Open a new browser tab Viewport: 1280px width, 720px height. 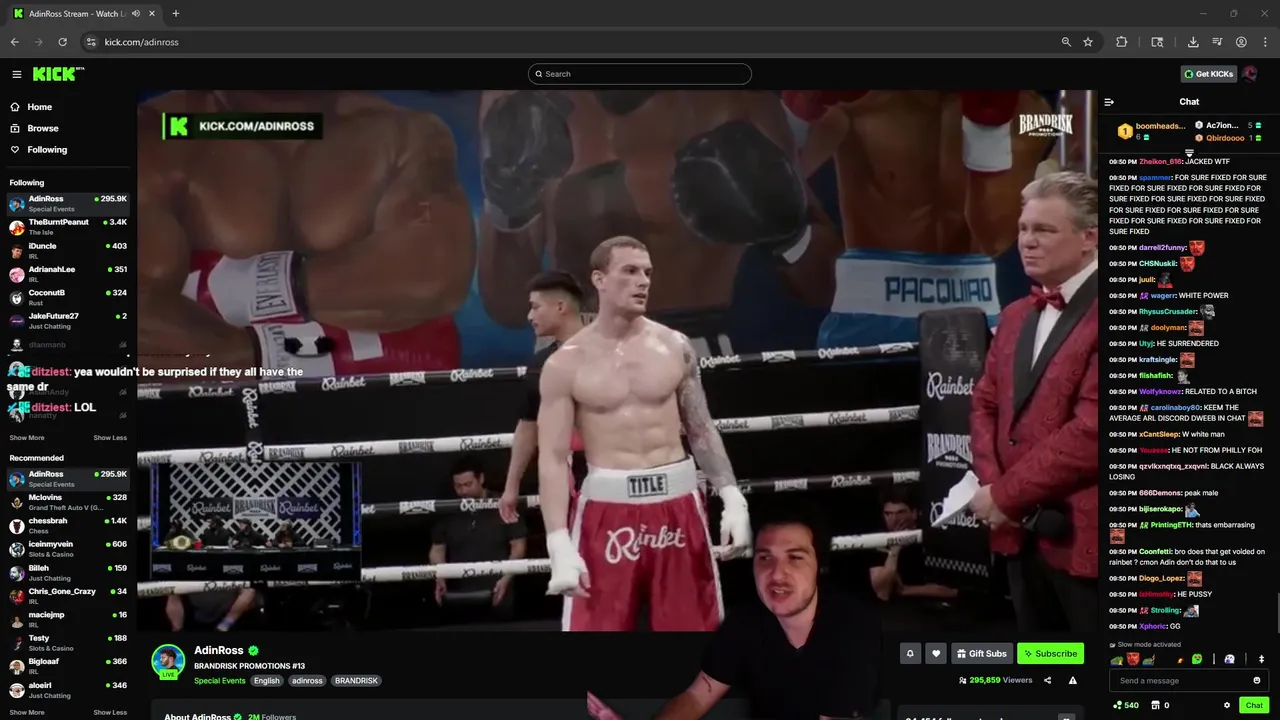coord(176,14)
